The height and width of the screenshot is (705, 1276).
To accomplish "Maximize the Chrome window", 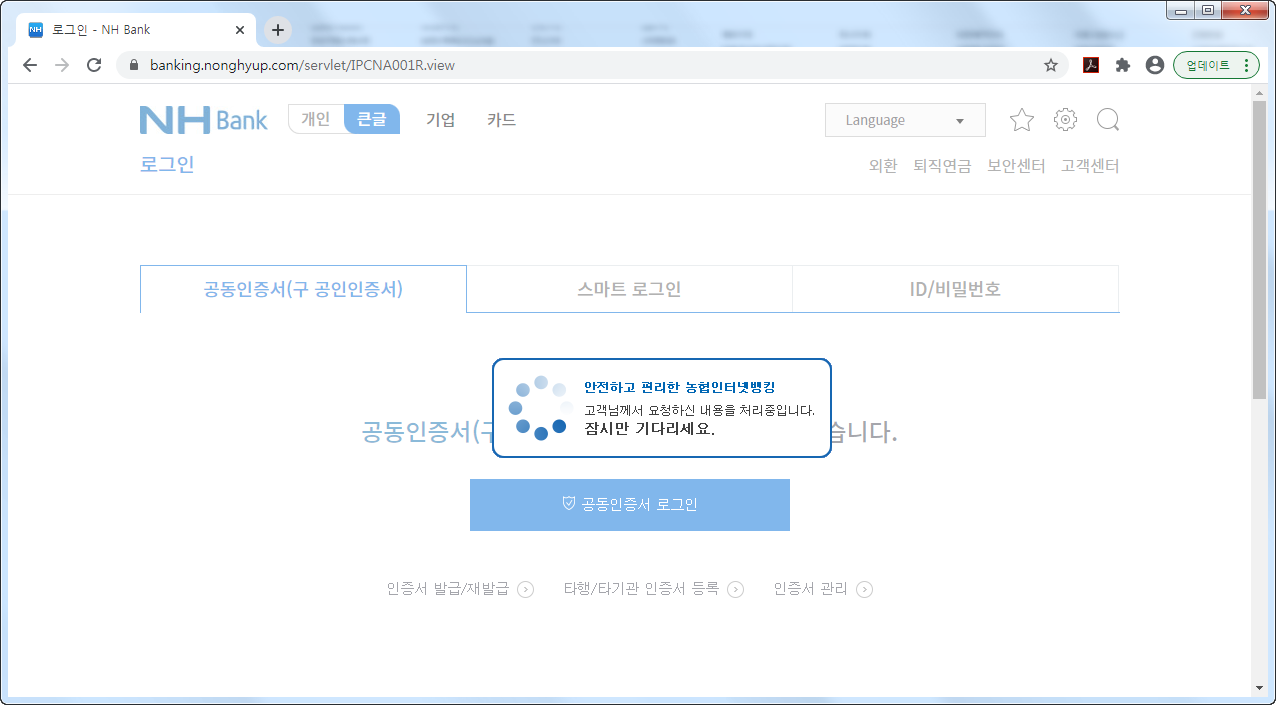I will point(1208,10).
